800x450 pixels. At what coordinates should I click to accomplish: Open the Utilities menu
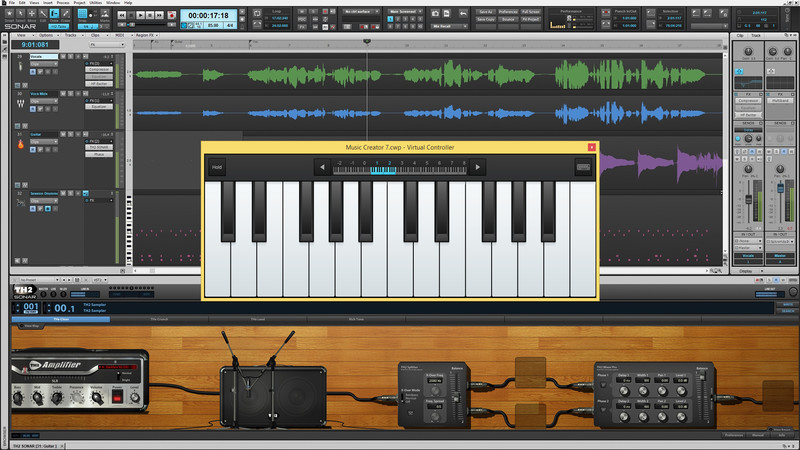[x=95, y=3]
